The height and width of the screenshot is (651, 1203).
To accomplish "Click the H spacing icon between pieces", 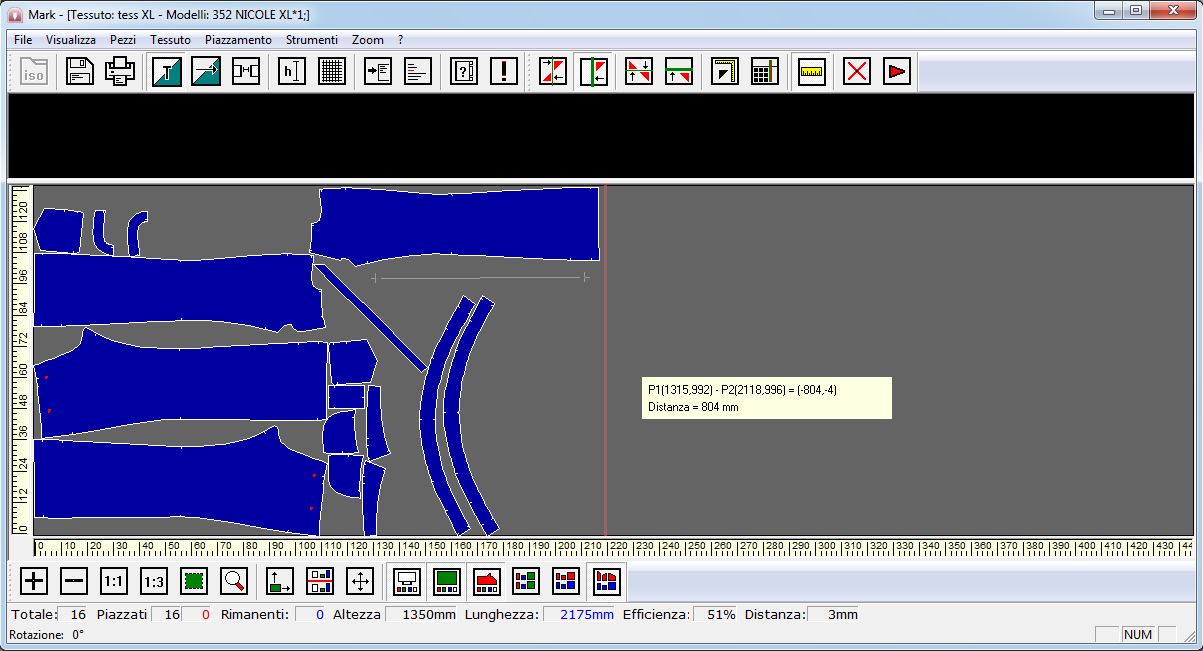I will [x=246, y=72].
